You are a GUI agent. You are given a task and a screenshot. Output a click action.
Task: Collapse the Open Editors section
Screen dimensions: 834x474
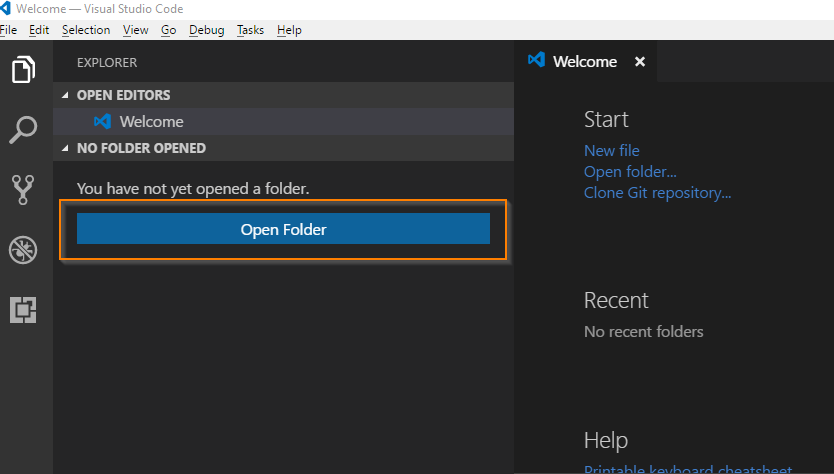66,96
